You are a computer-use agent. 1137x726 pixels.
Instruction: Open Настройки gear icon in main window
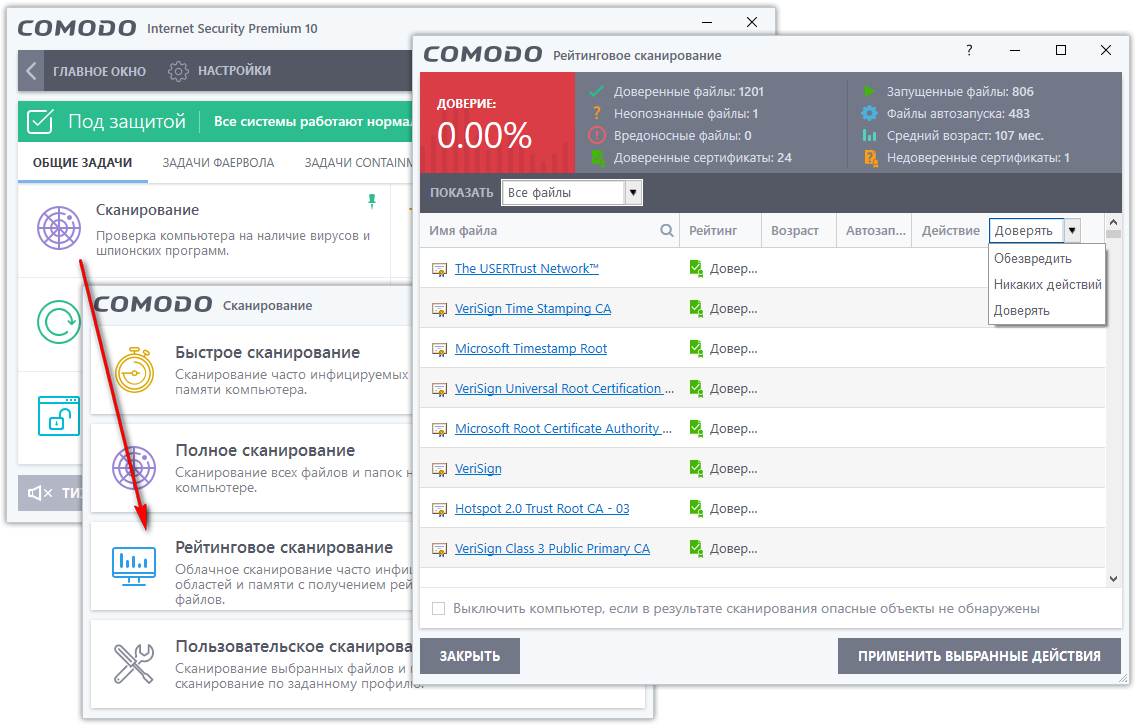coord(178,71)
